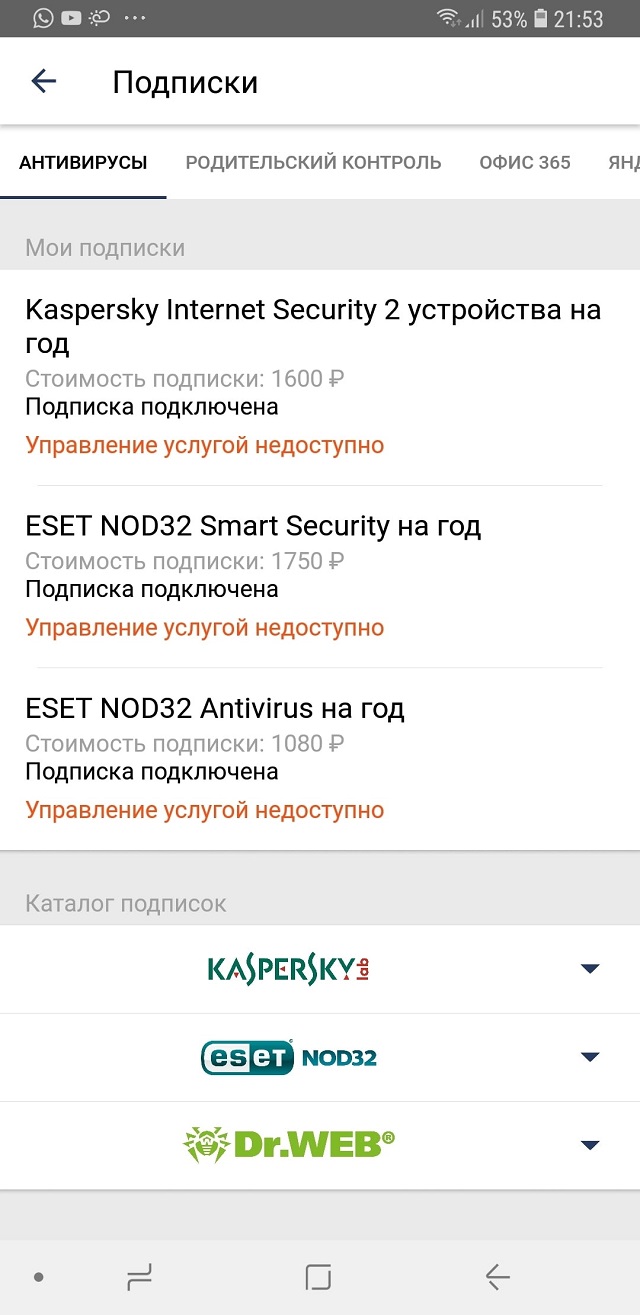The image size is (640, 1315).
Task: Select the ESET NOD32 Smart Security subscription entry
Action: pos(253,525)
